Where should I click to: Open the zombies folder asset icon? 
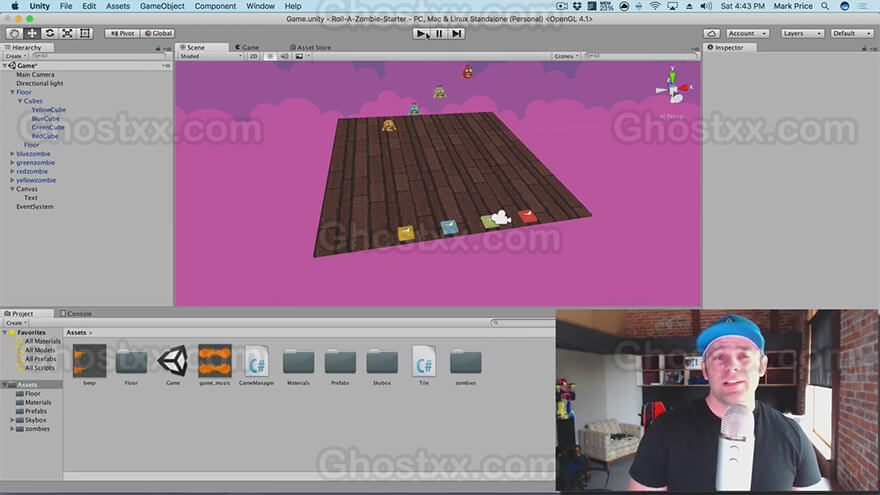click(465, 361)
